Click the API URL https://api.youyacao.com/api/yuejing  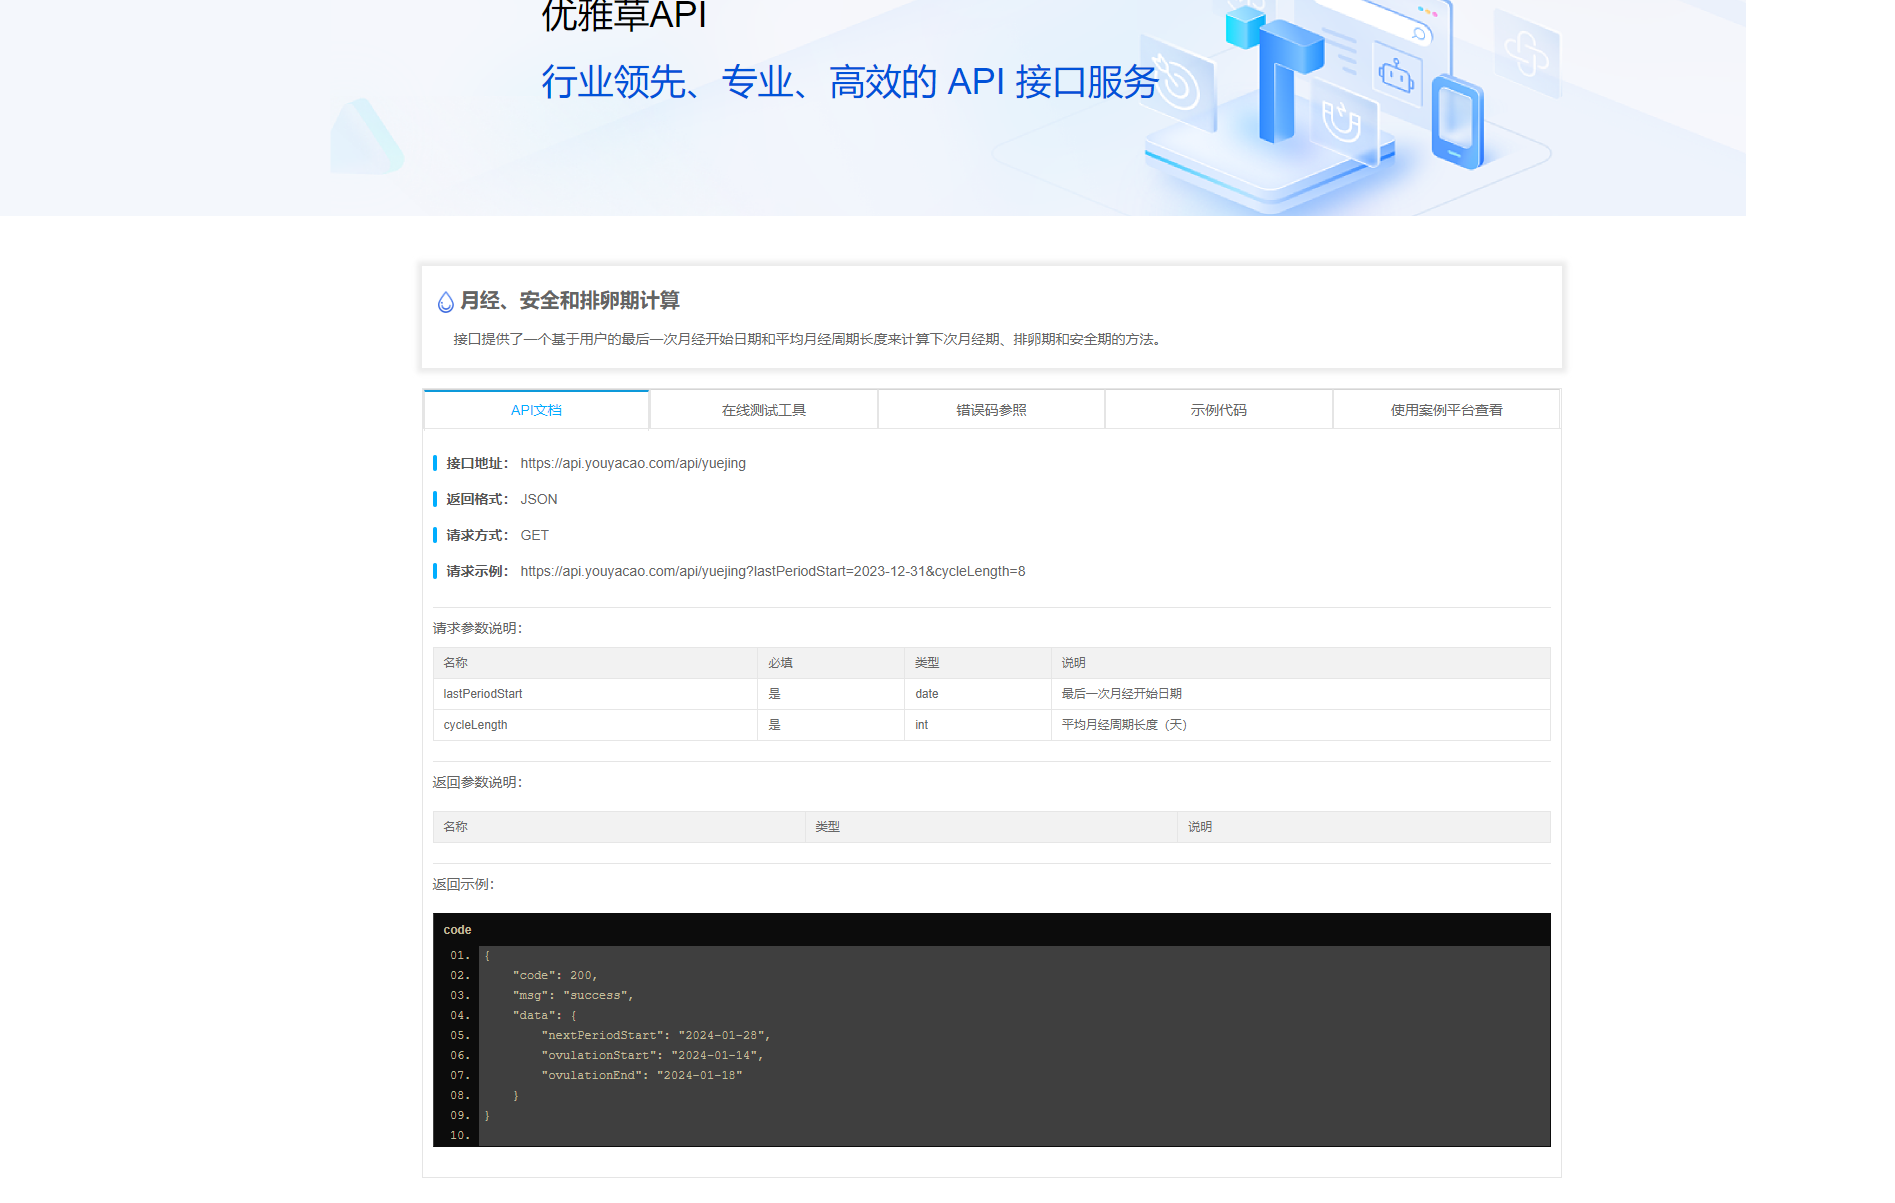633,463
